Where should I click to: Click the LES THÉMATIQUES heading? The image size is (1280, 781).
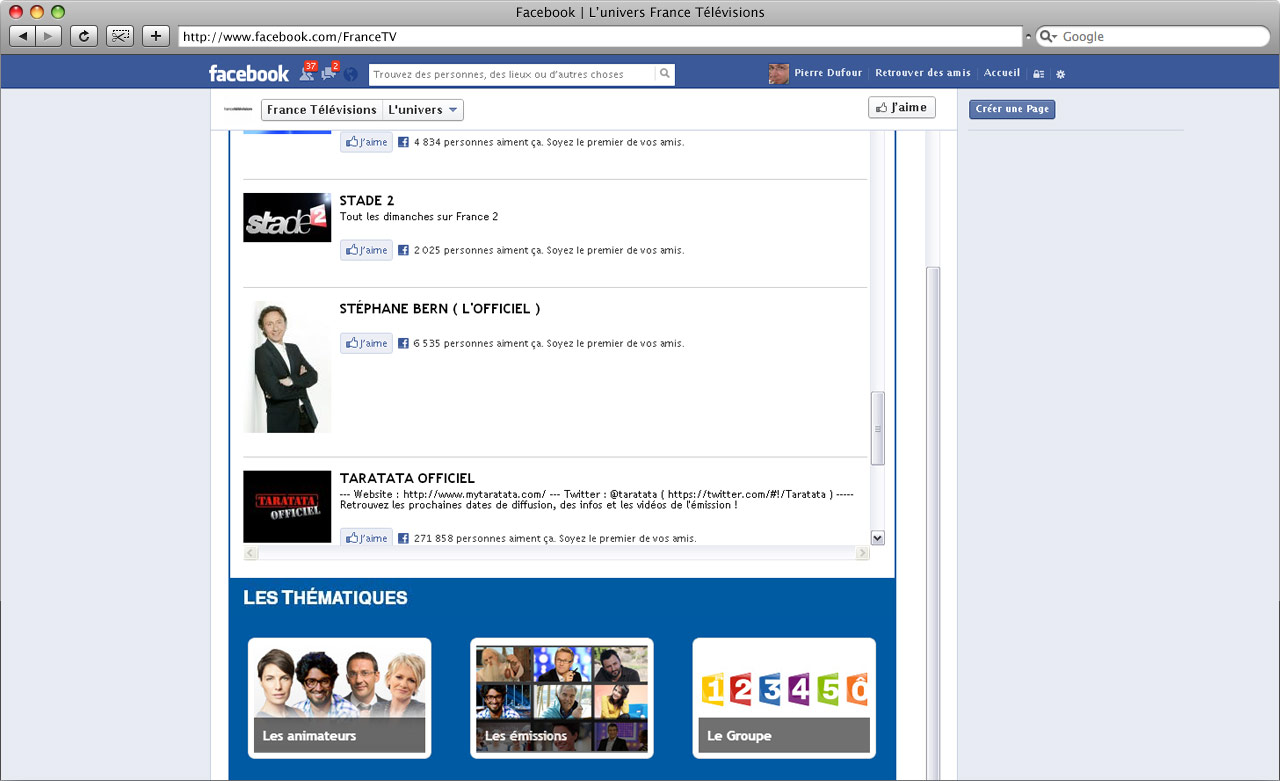coord(325,598)
